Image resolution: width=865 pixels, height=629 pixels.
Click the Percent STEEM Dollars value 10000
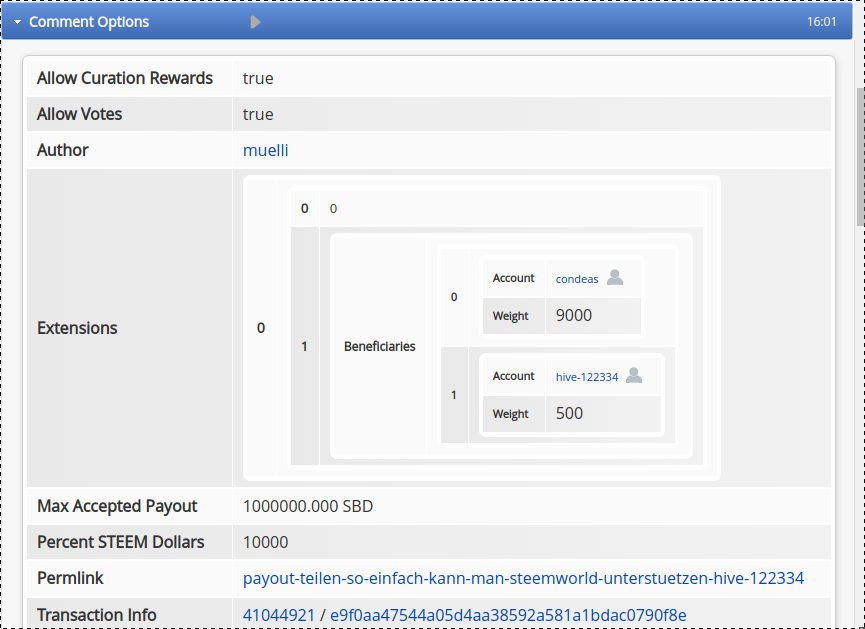pos(265,542)
